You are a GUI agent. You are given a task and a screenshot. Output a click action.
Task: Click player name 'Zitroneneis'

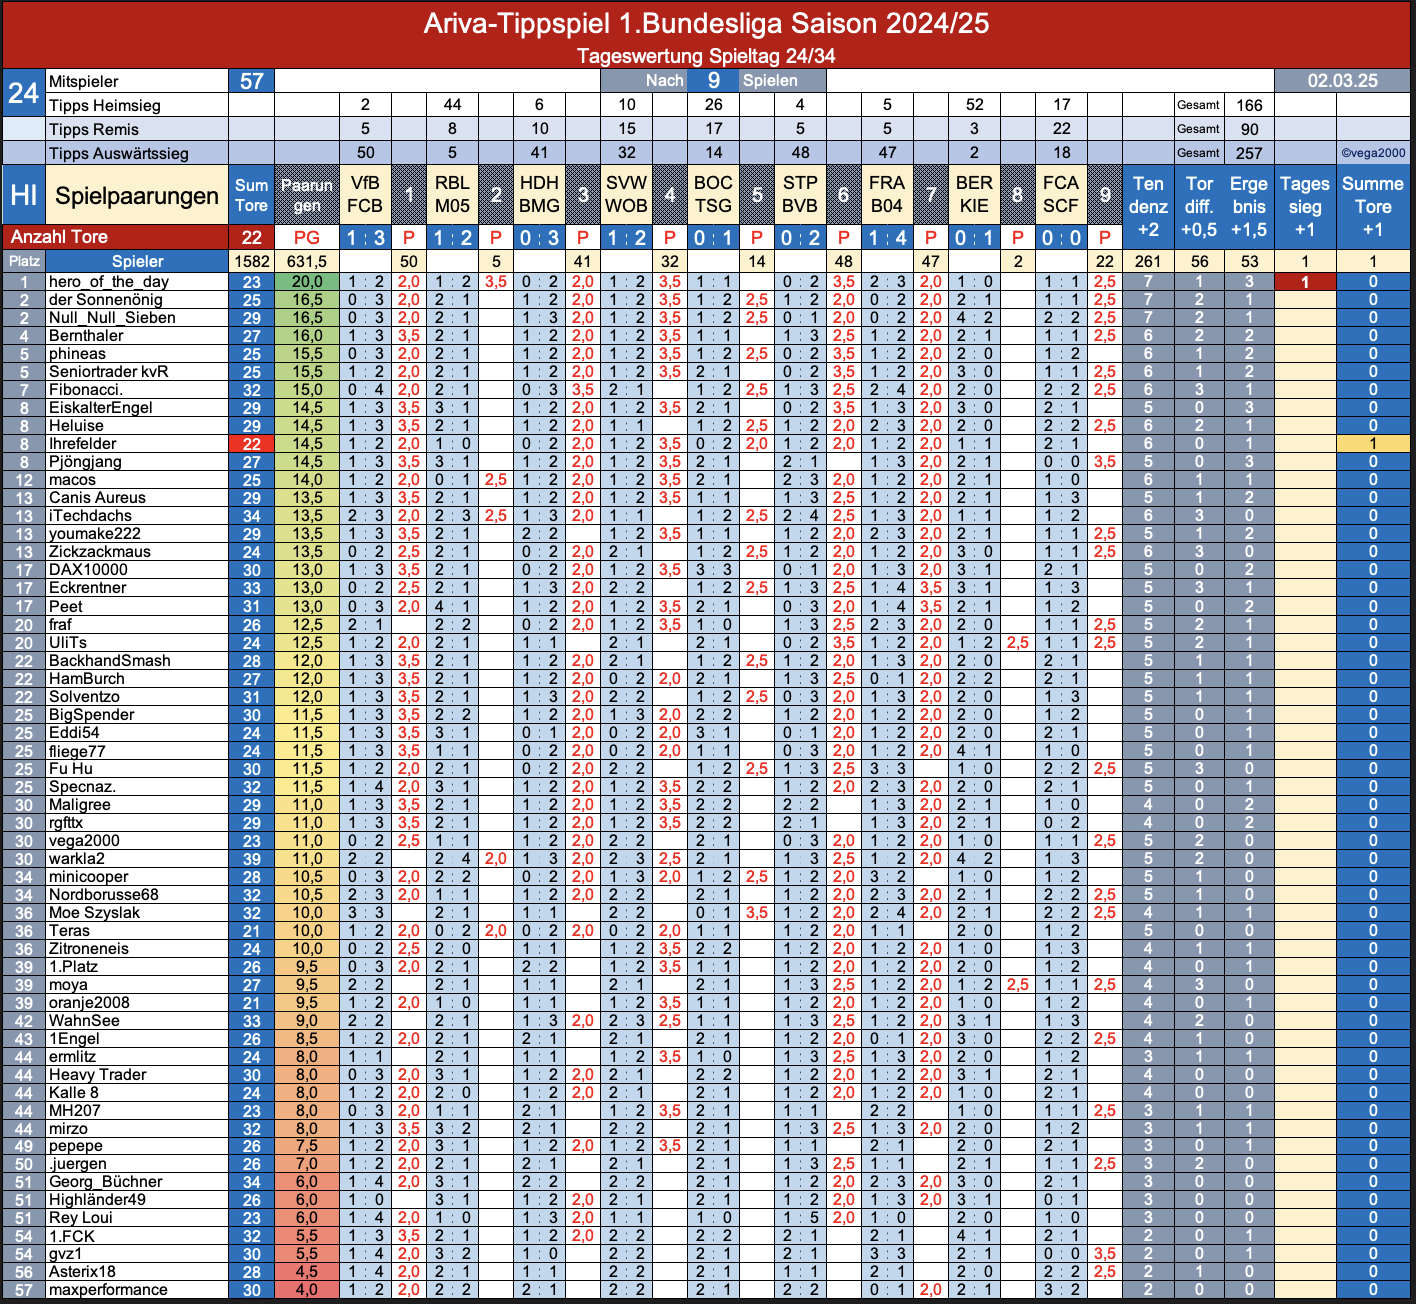[88, 949]
